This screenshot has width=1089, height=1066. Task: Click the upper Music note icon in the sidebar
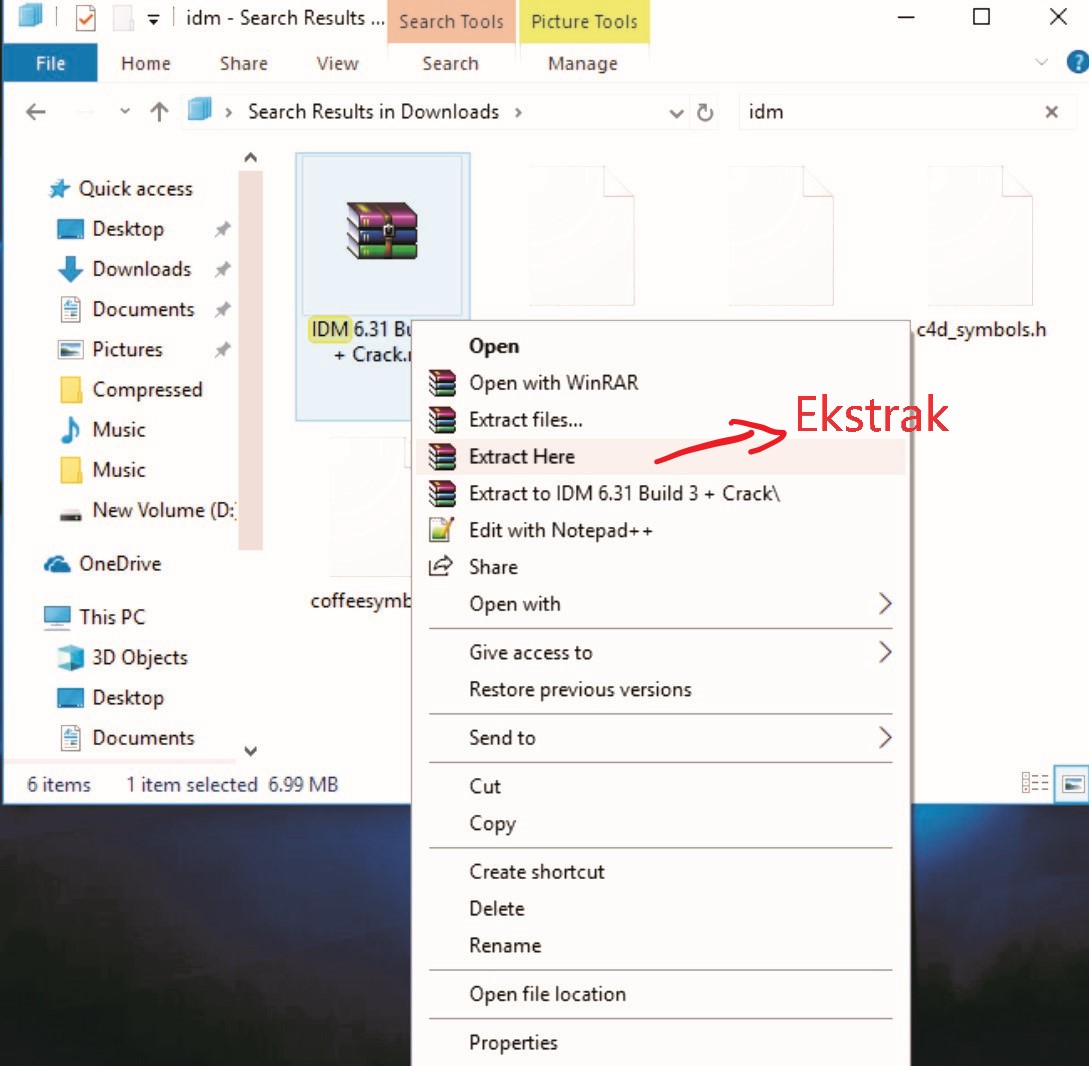tap(70, 430)
